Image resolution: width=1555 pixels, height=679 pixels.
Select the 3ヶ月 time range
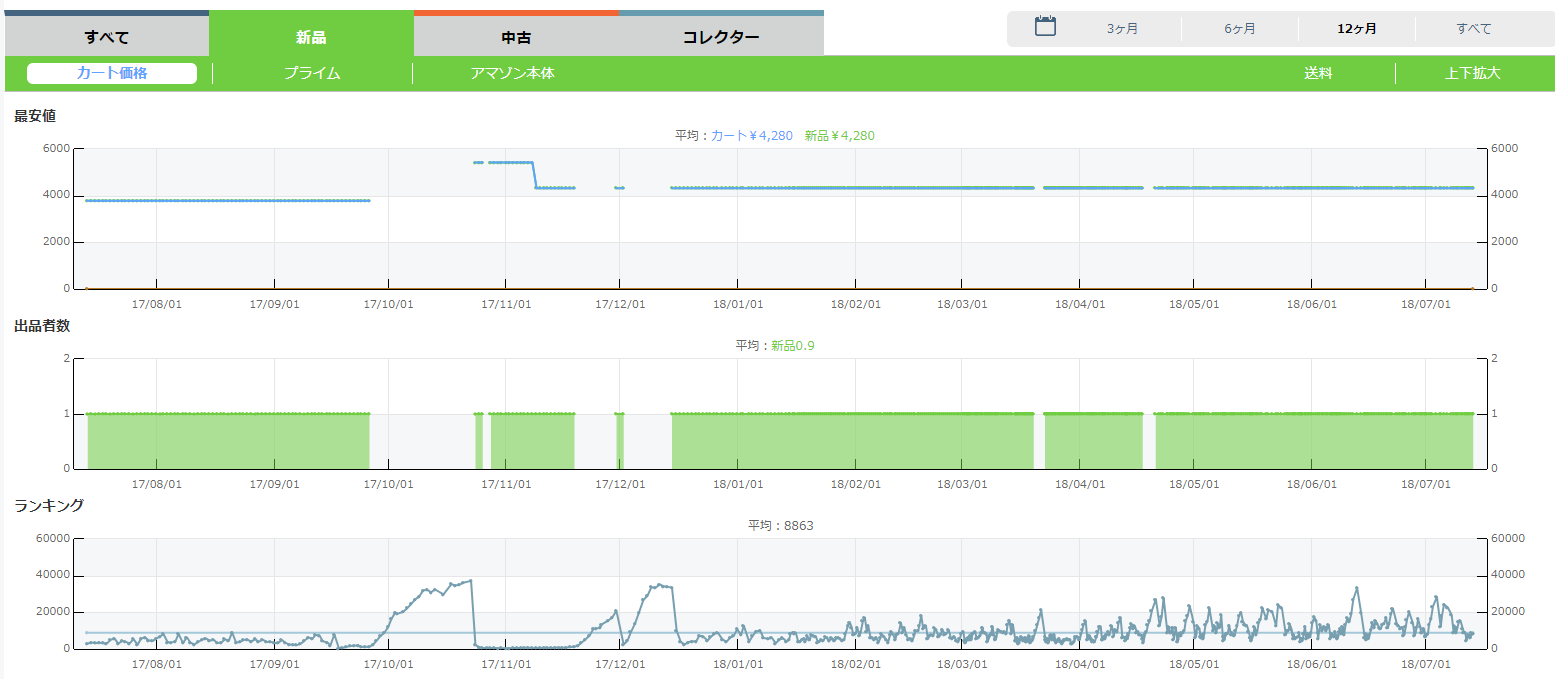tap(1122, 29)
